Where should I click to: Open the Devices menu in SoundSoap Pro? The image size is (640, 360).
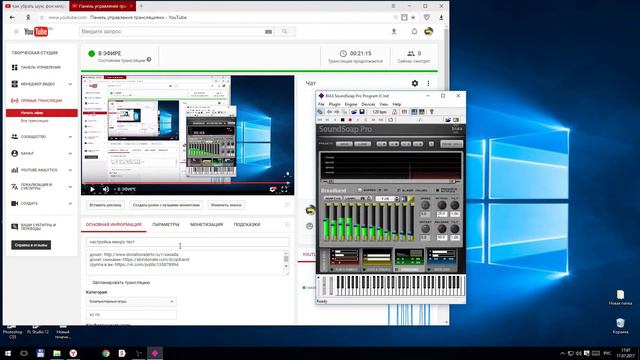tap(368, 104)
